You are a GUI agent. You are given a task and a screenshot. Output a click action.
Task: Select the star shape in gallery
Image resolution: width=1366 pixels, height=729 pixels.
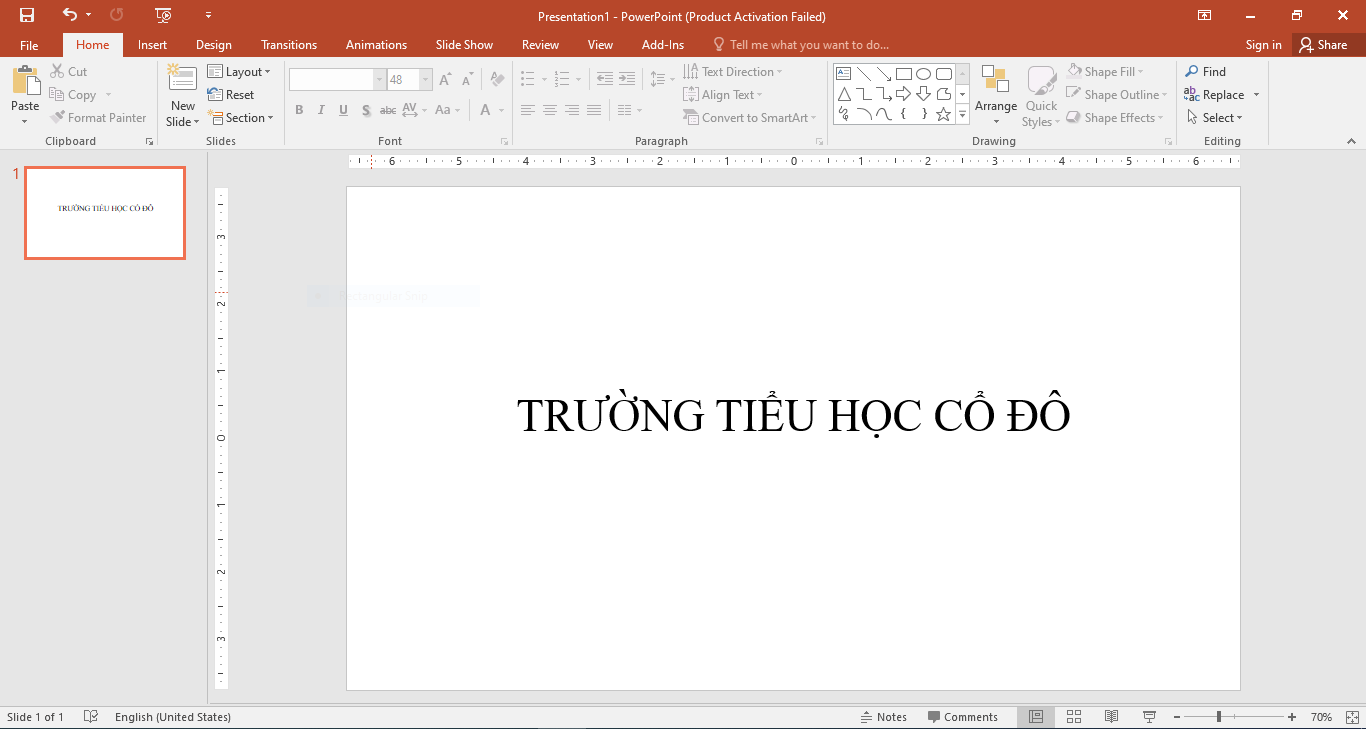943,115
